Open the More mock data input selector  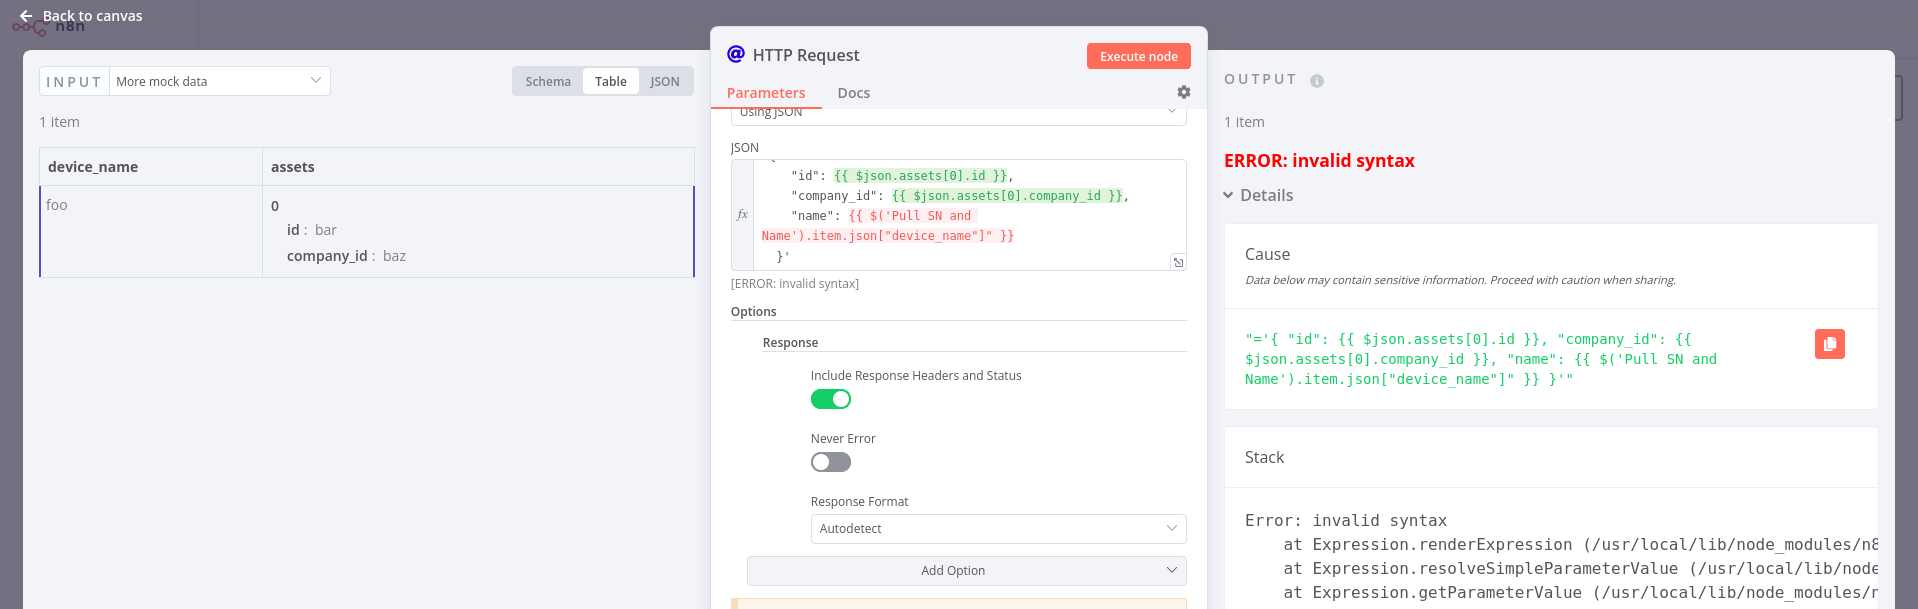coord(219,81)
